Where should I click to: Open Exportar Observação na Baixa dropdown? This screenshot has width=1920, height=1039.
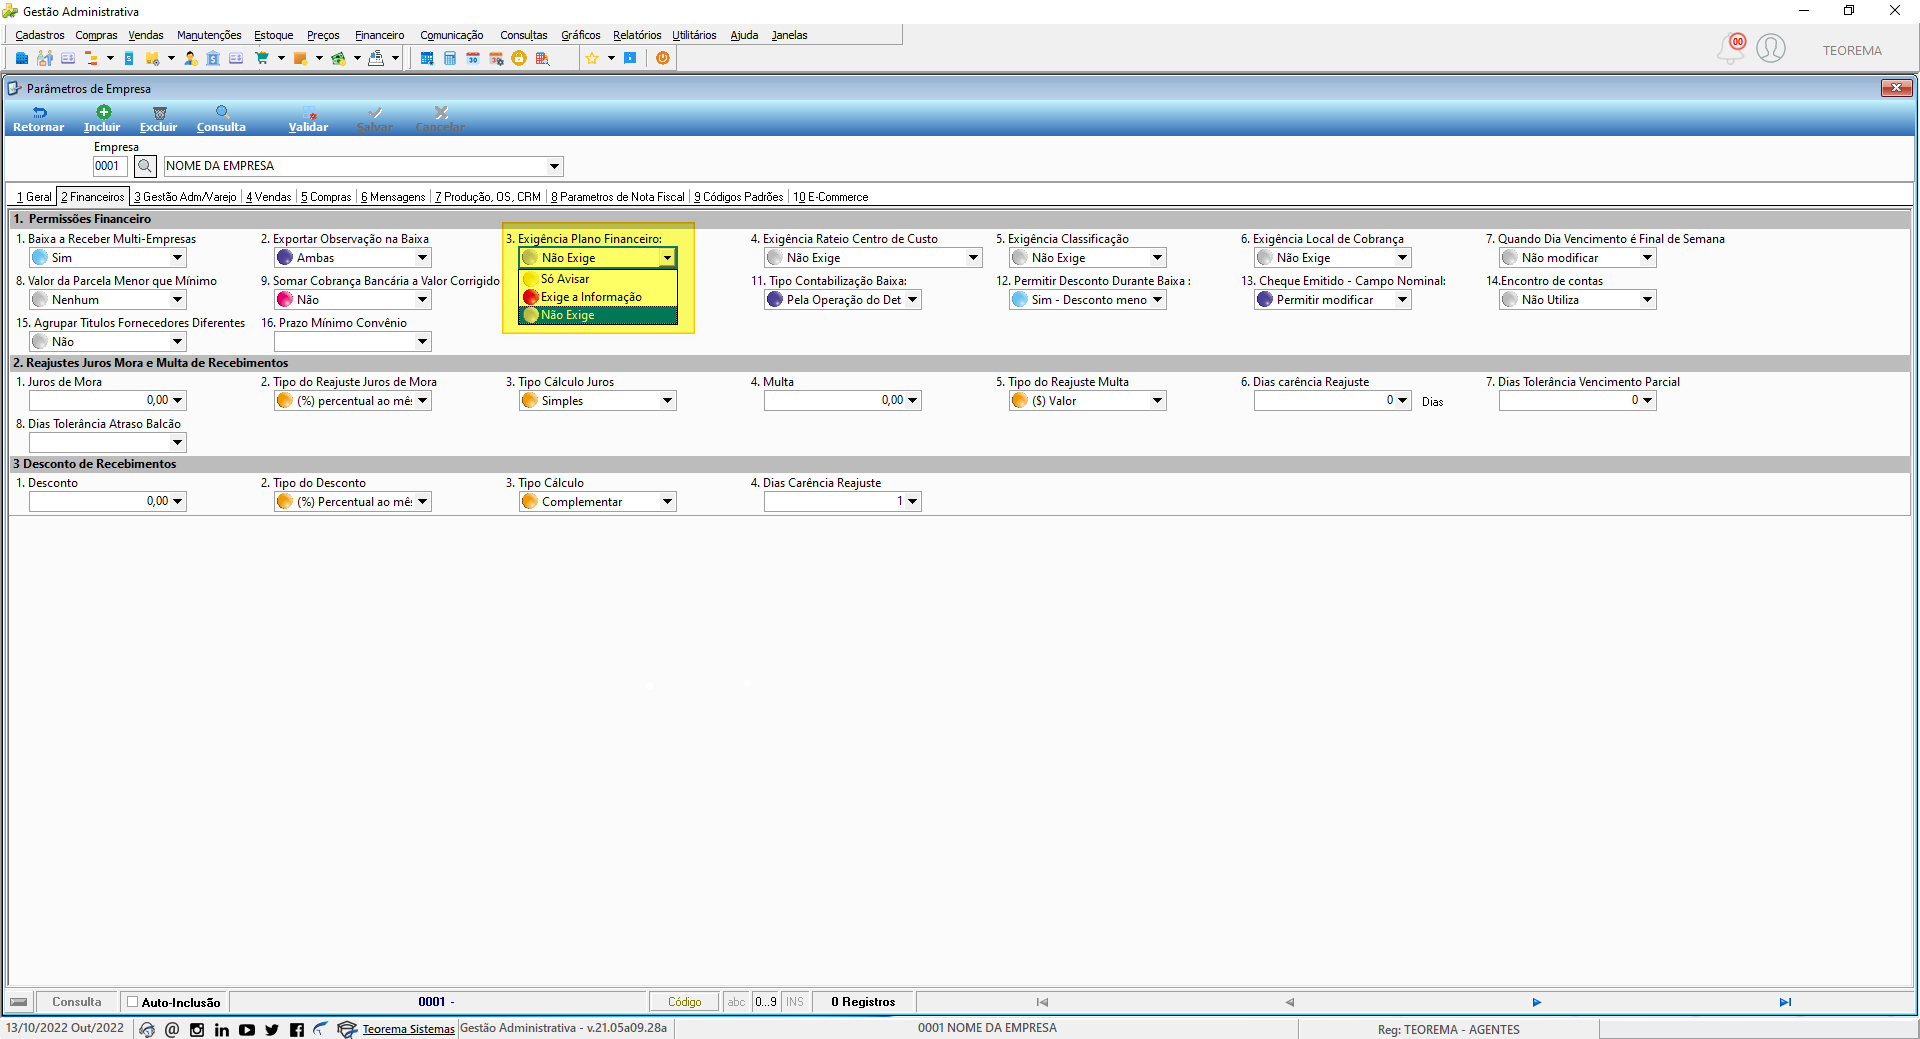[422, 258]
